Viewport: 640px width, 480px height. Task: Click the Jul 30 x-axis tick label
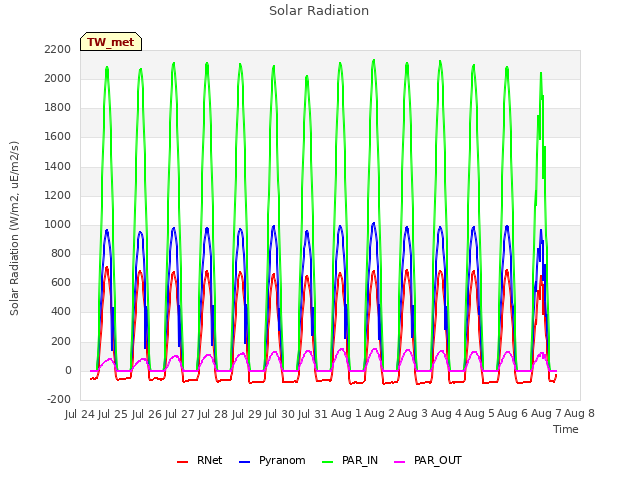coord(280,414)
